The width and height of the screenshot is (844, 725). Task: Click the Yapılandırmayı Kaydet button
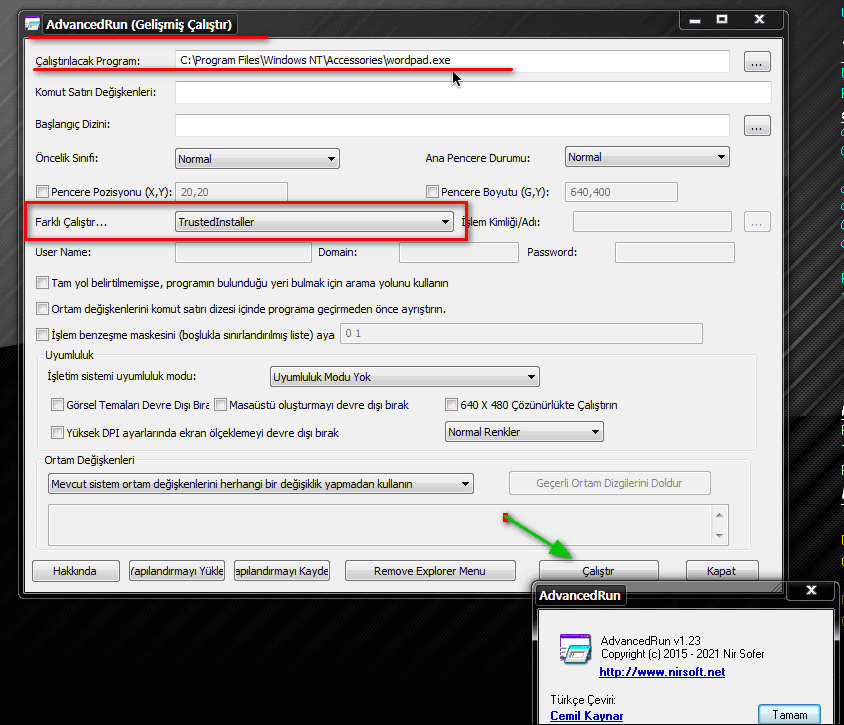click(x=282, y=571)
